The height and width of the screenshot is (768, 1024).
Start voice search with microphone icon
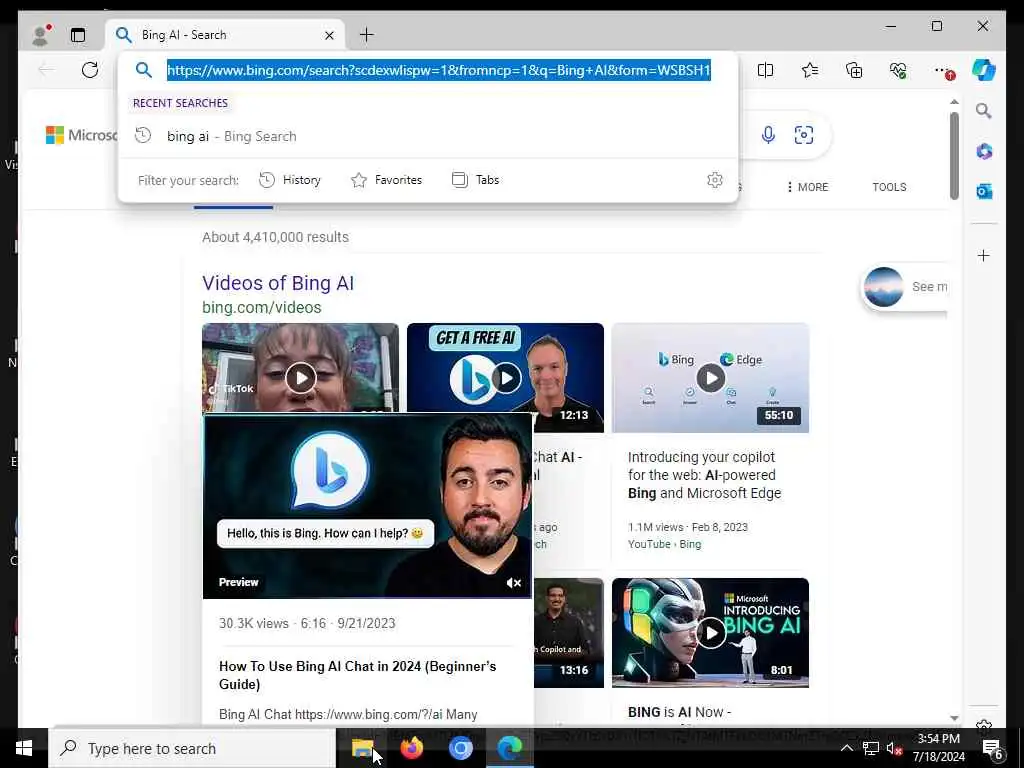pos(768,135)
